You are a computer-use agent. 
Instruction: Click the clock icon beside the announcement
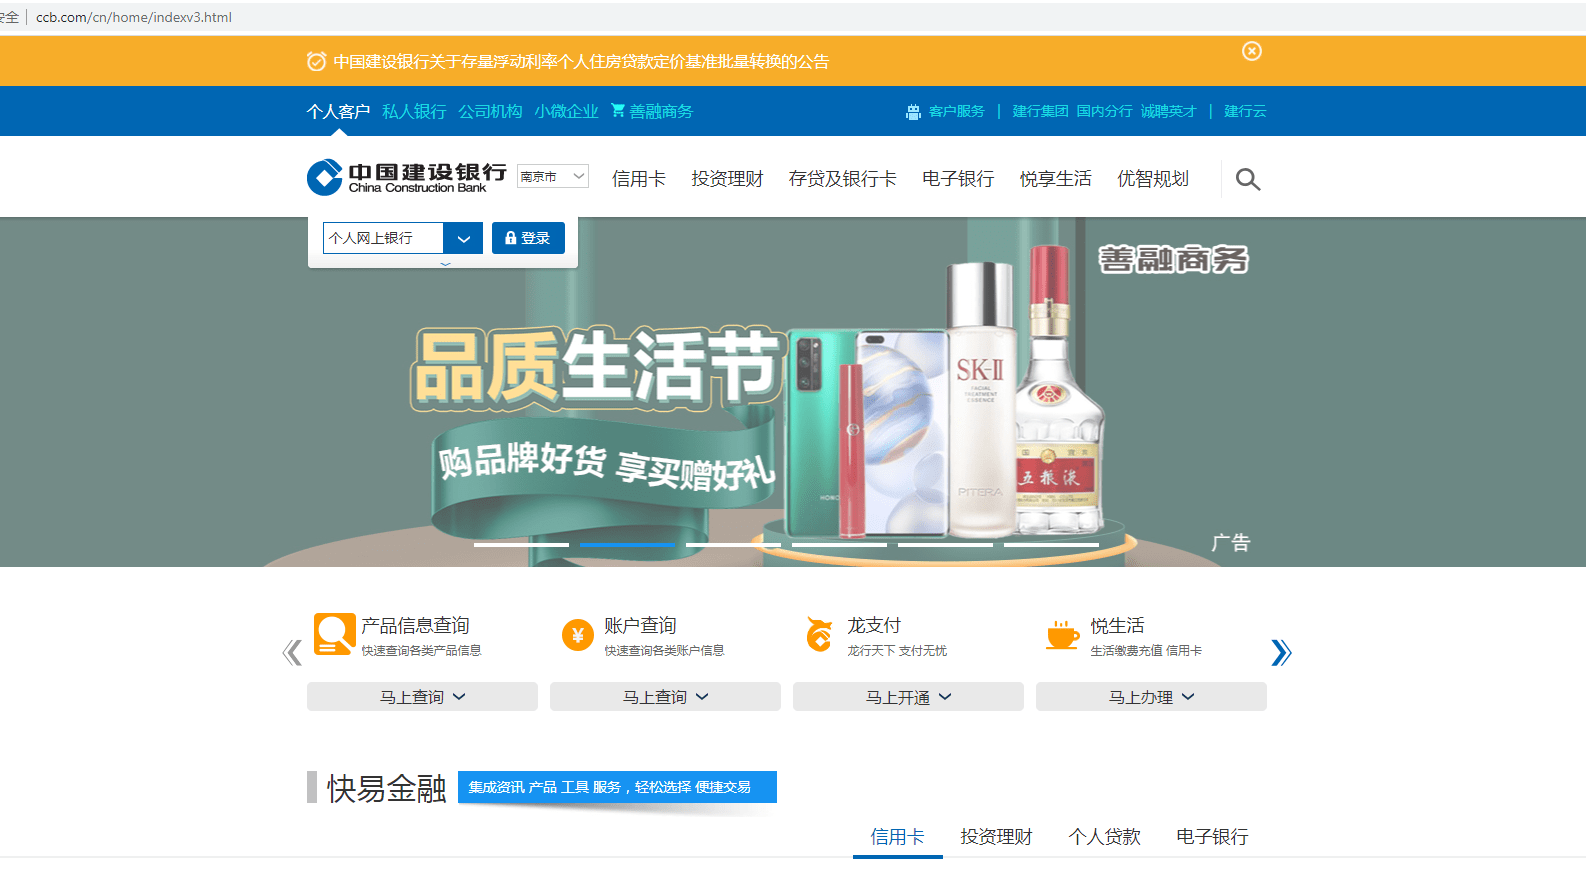tap(316, 62)
